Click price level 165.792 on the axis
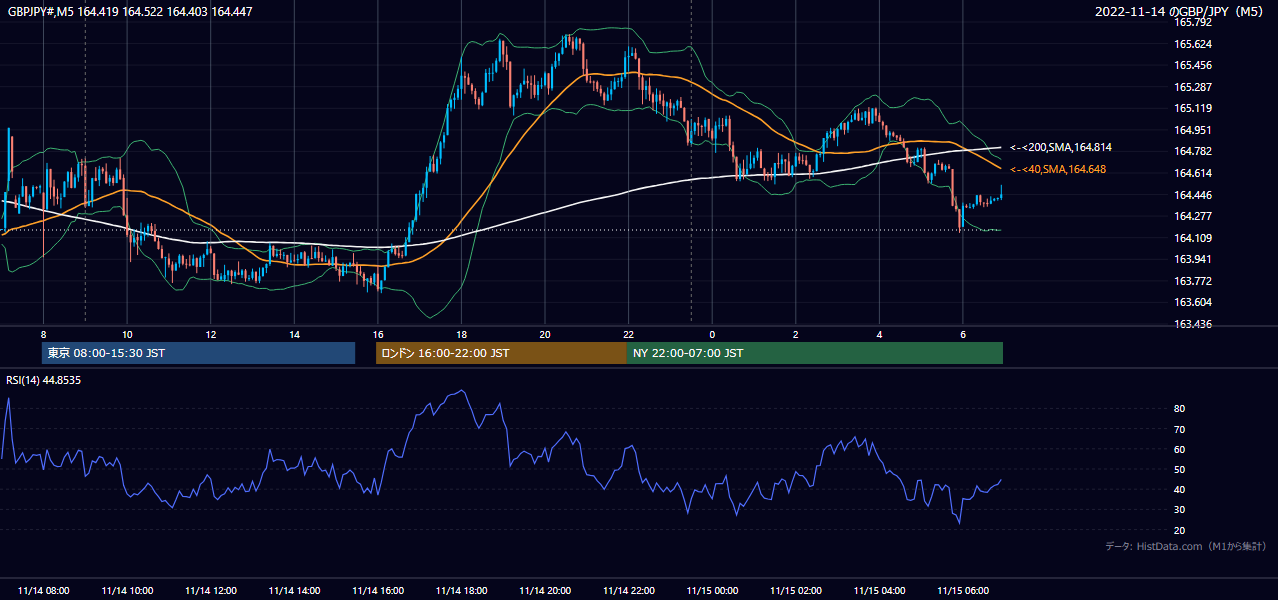 pos(1193,22)
